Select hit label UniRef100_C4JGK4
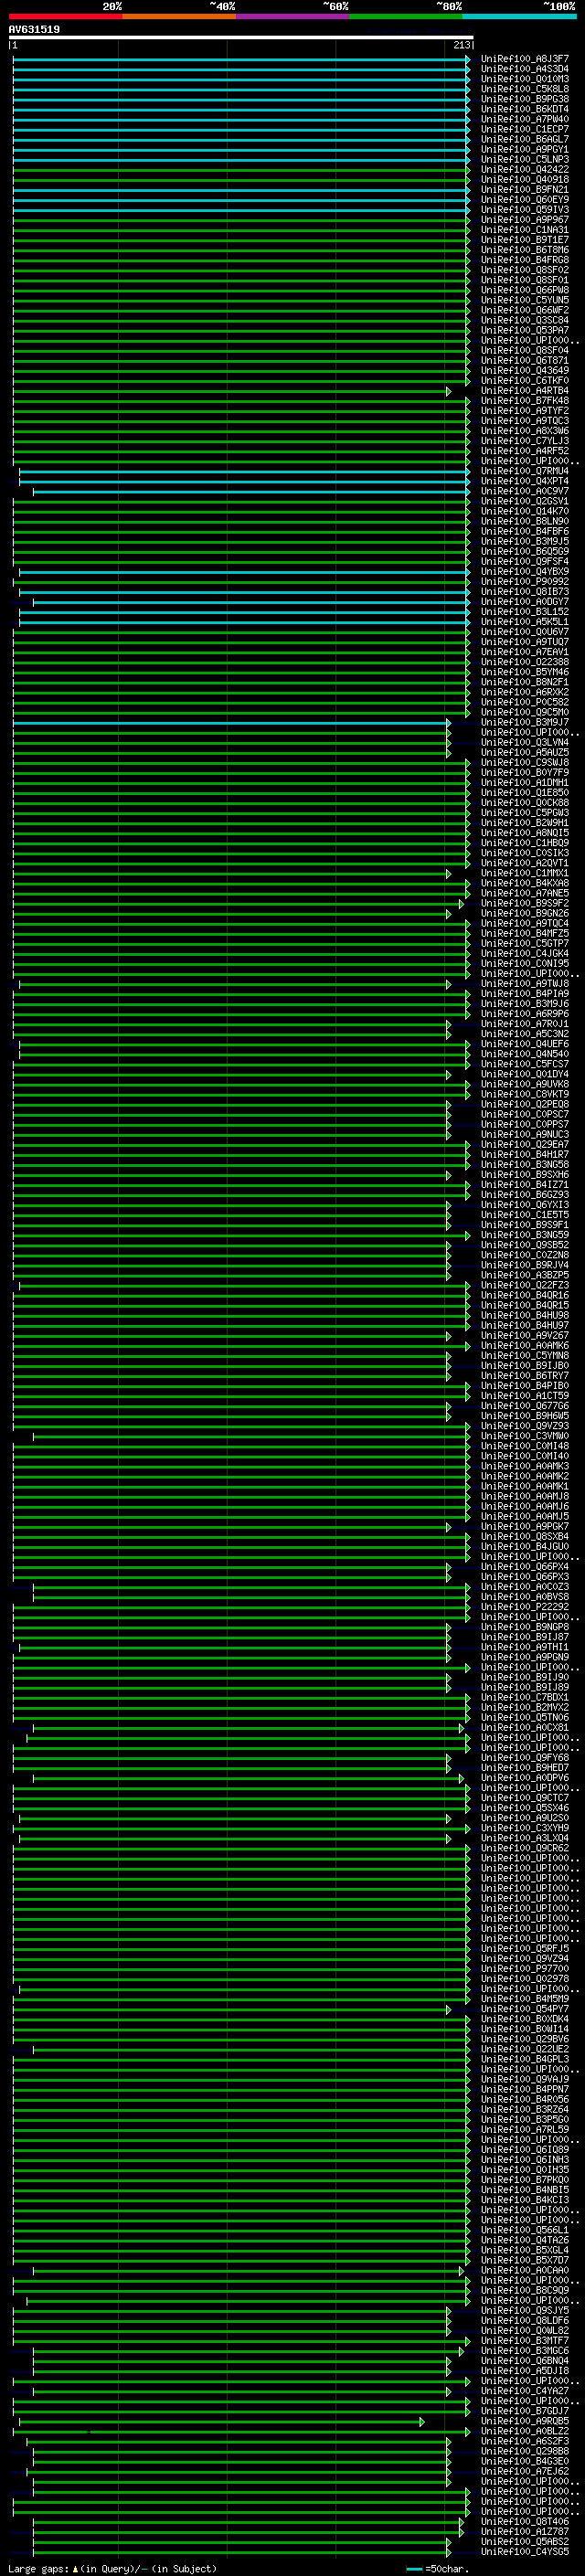 click(x=525, y=954)
